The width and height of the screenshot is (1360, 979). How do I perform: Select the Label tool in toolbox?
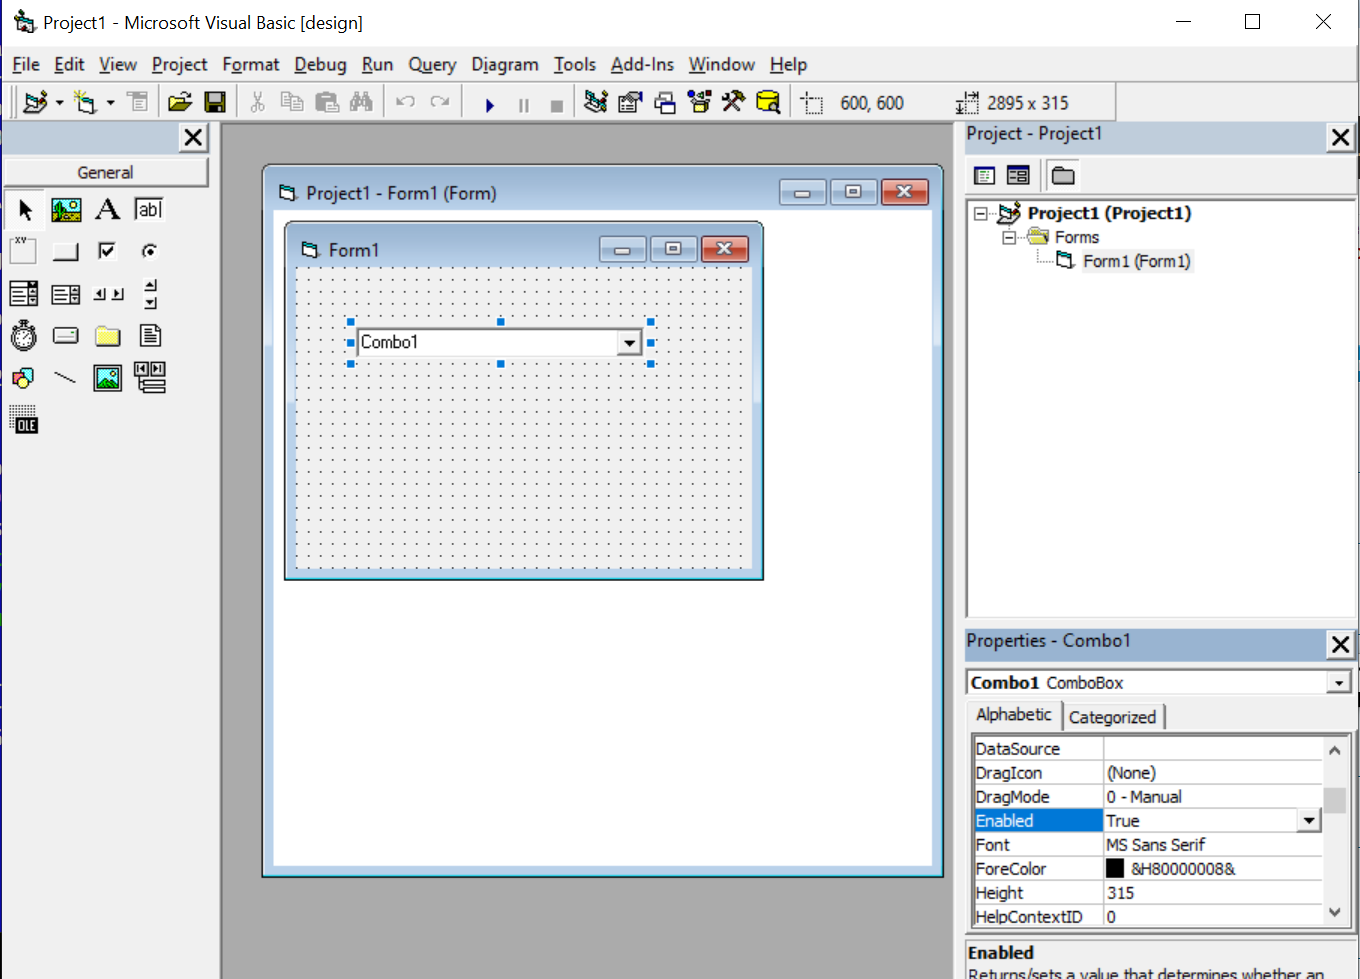(x=107, y=210)
